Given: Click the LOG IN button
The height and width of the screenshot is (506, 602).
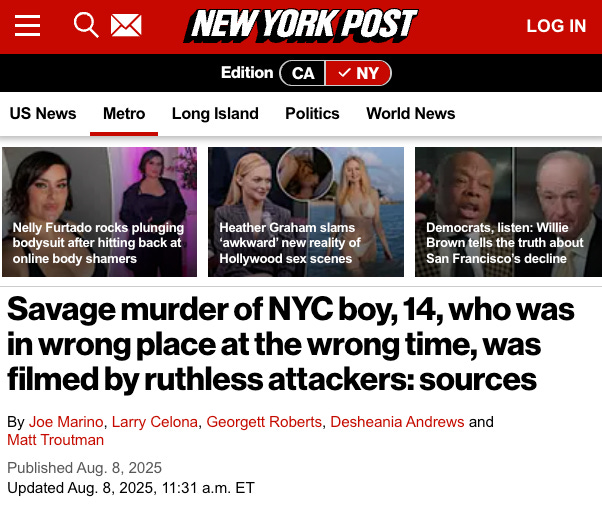Looking at the screenshot, I should 556,26.
